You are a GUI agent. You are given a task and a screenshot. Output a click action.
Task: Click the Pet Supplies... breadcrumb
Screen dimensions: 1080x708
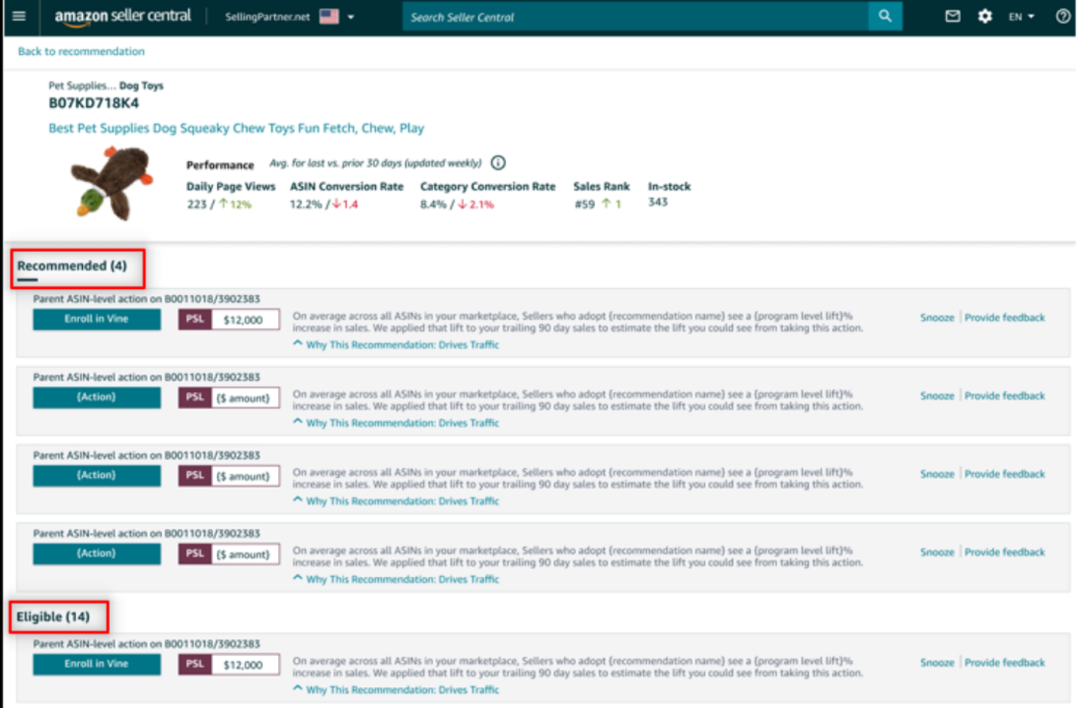(x=82, y=85)
